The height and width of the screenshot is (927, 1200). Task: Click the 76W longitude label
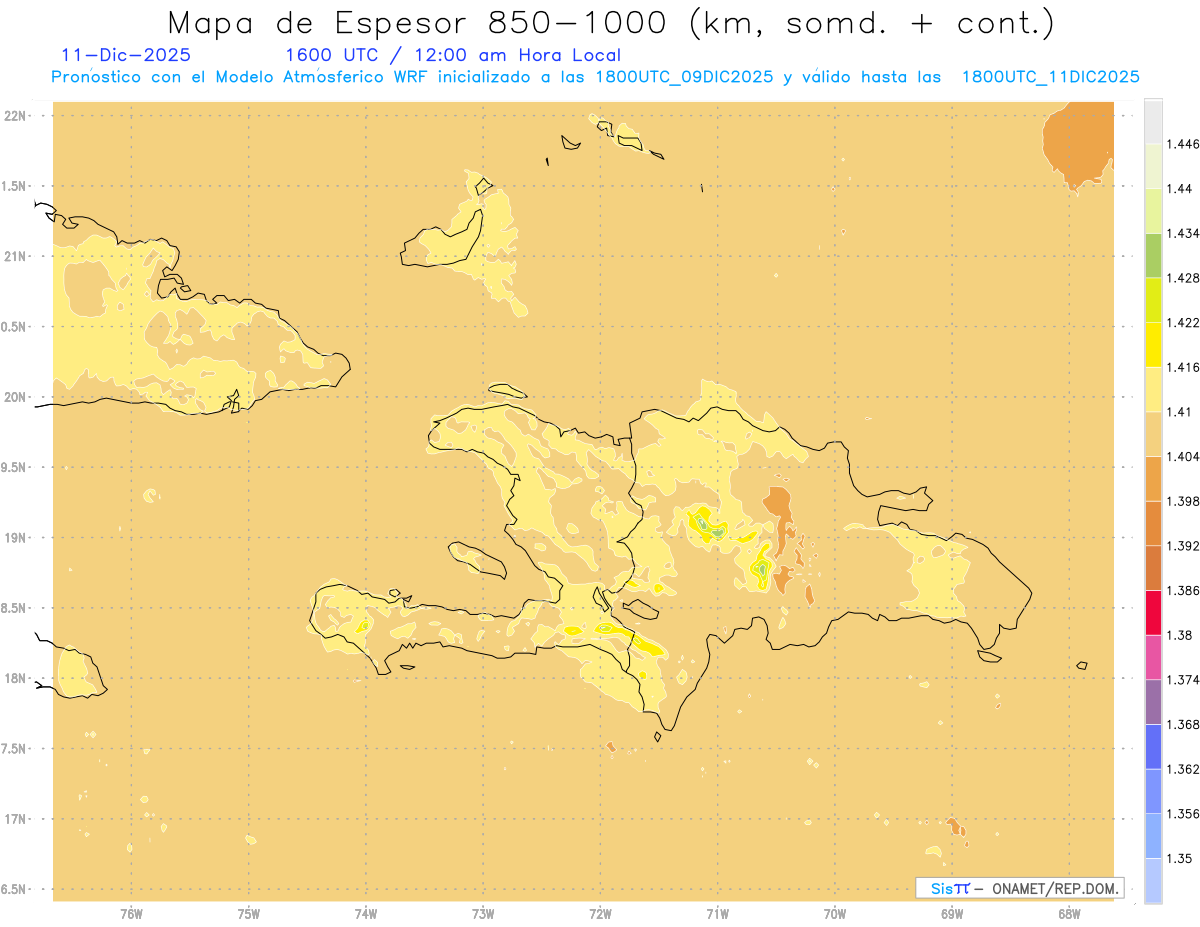(x=131, y=913)
